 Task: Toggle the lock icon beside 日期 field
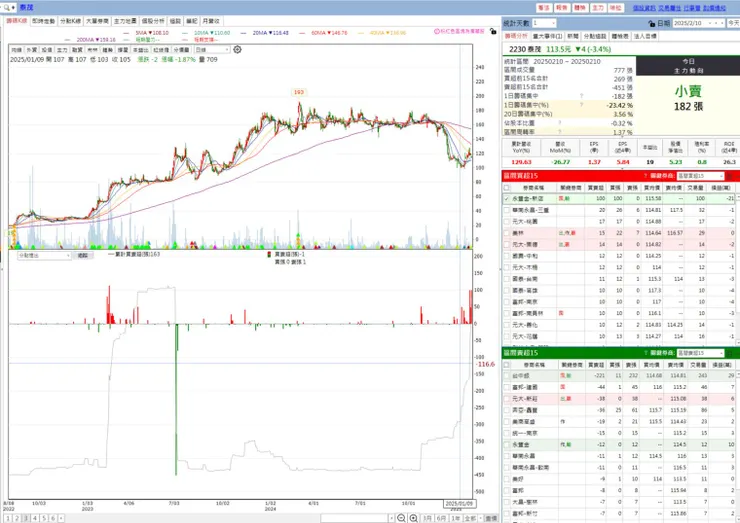652,23
